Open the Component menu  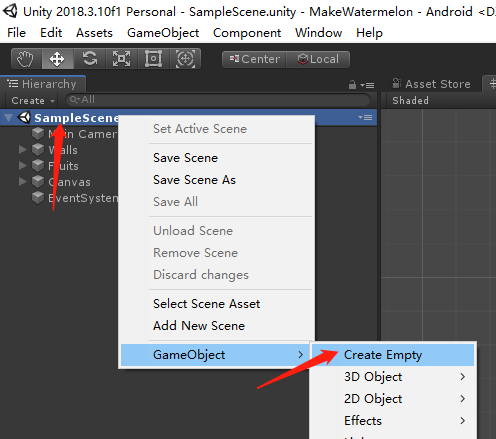tap(247, 33)
